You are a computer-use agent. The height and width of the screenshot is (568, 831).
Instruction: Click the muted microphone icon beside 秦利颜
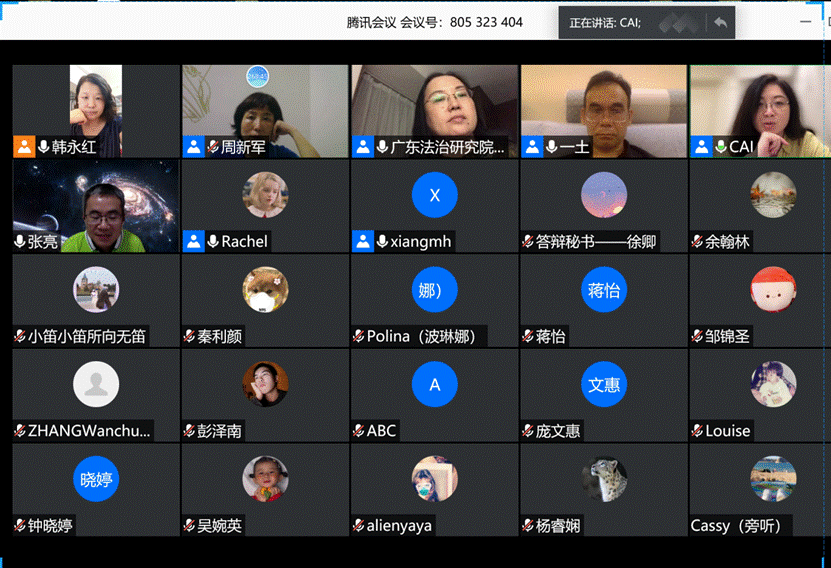point(189,337)
